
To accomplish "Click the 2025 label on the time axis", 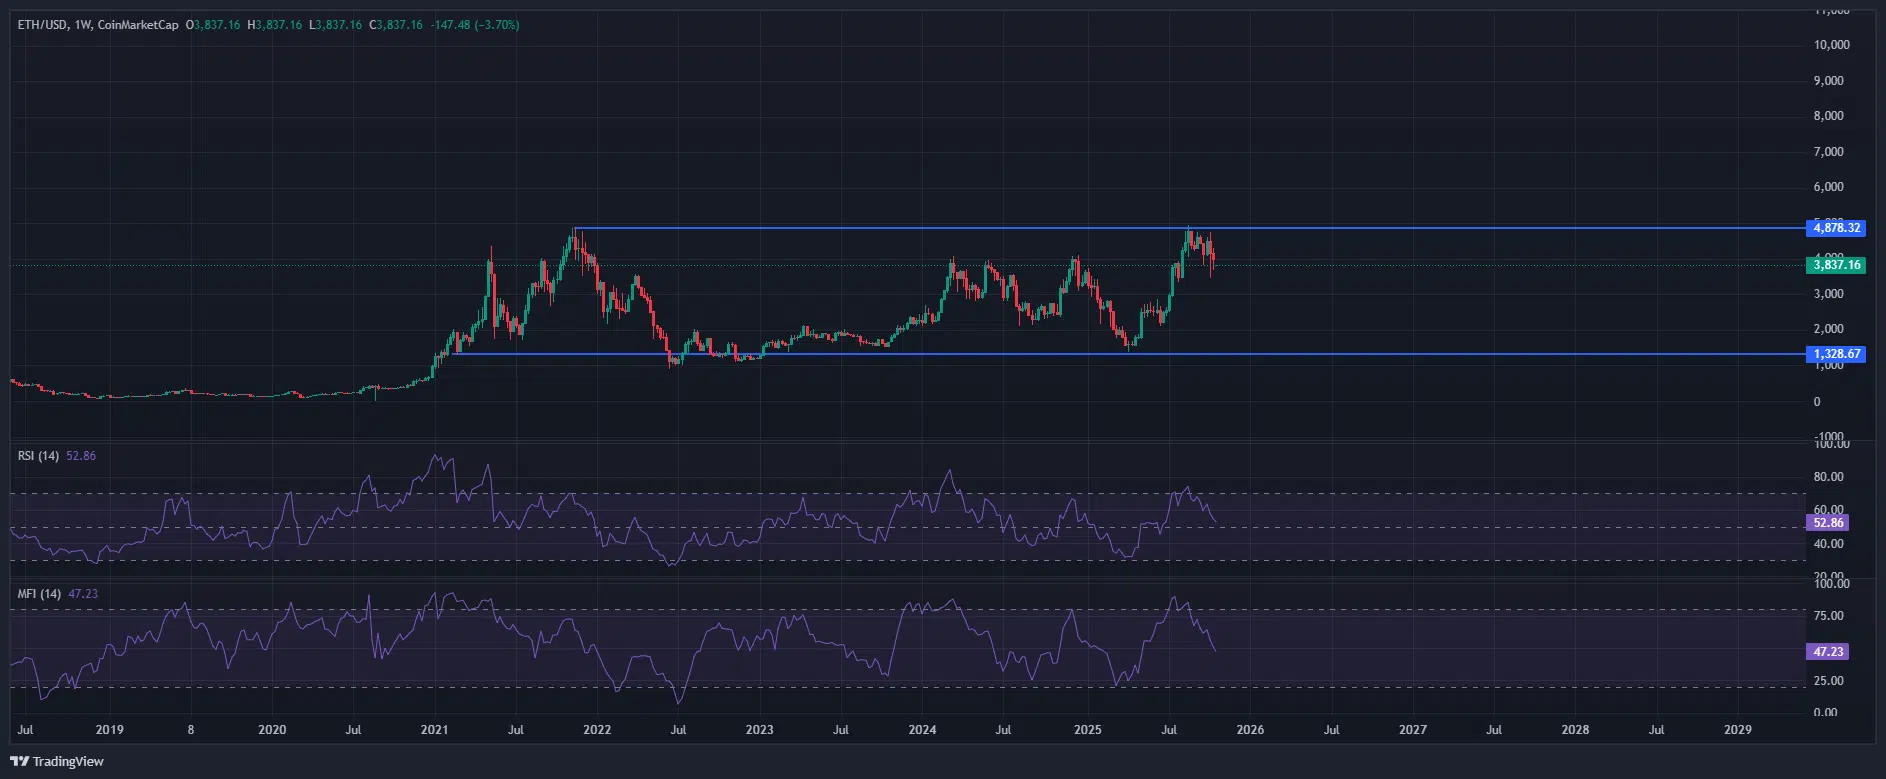I will (x=1087, y=730).
